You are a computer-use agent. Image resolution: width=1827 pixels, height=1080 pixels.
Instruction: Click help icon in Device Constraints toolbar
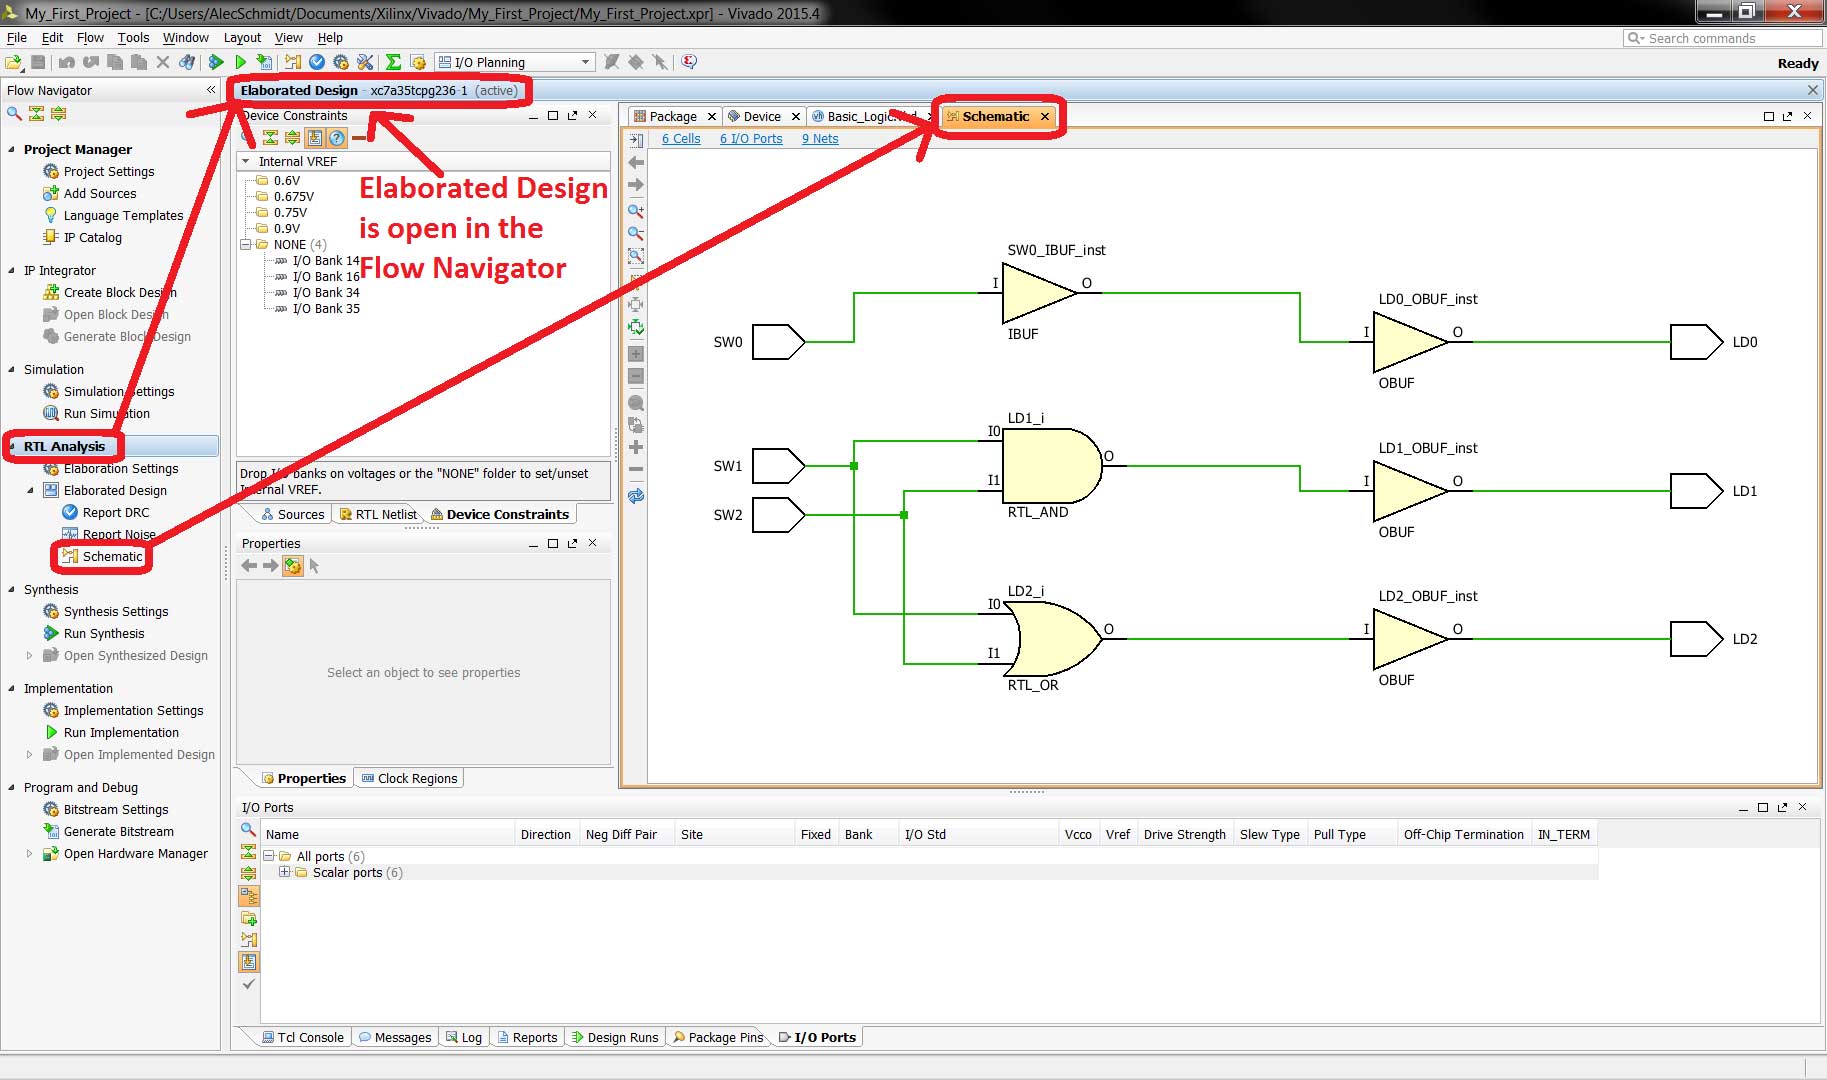(337, 138)
